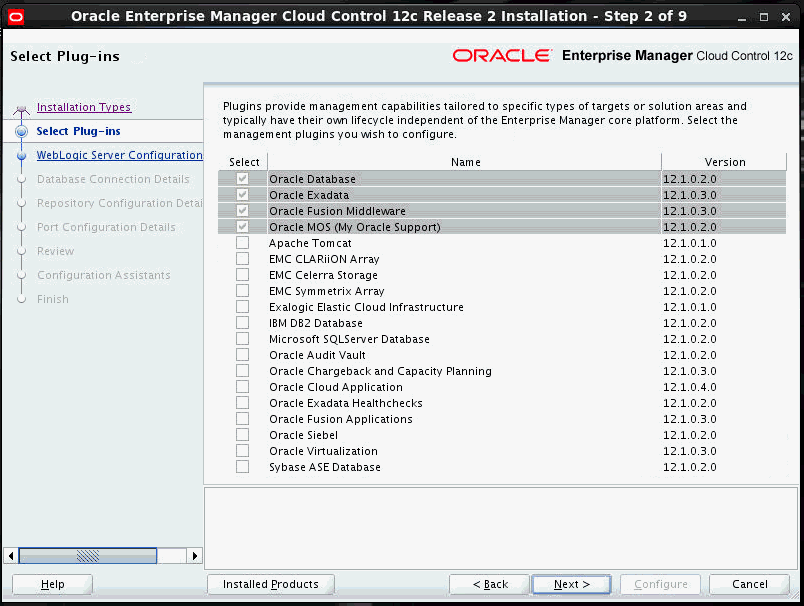Viewport: 804px width, 606px height.
Task: Tick the Oracle Audit Vault checkbox
Action: (243, 354)
